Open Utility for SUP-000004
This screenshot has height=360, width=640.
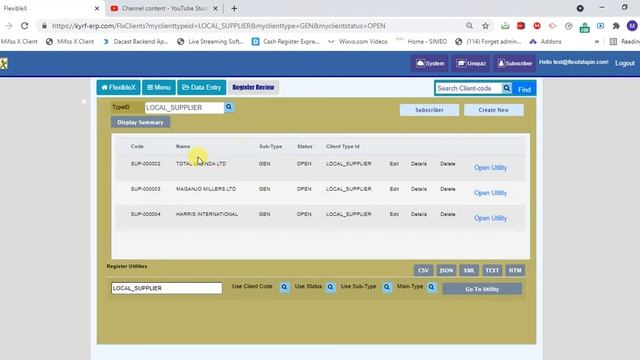[x=490, y=218]
